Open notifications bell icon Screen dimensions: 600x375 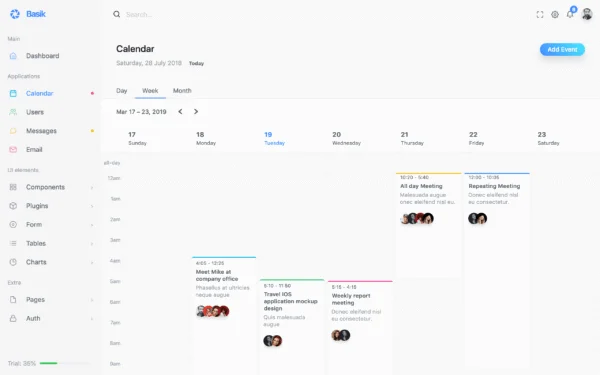click(570, 15)
